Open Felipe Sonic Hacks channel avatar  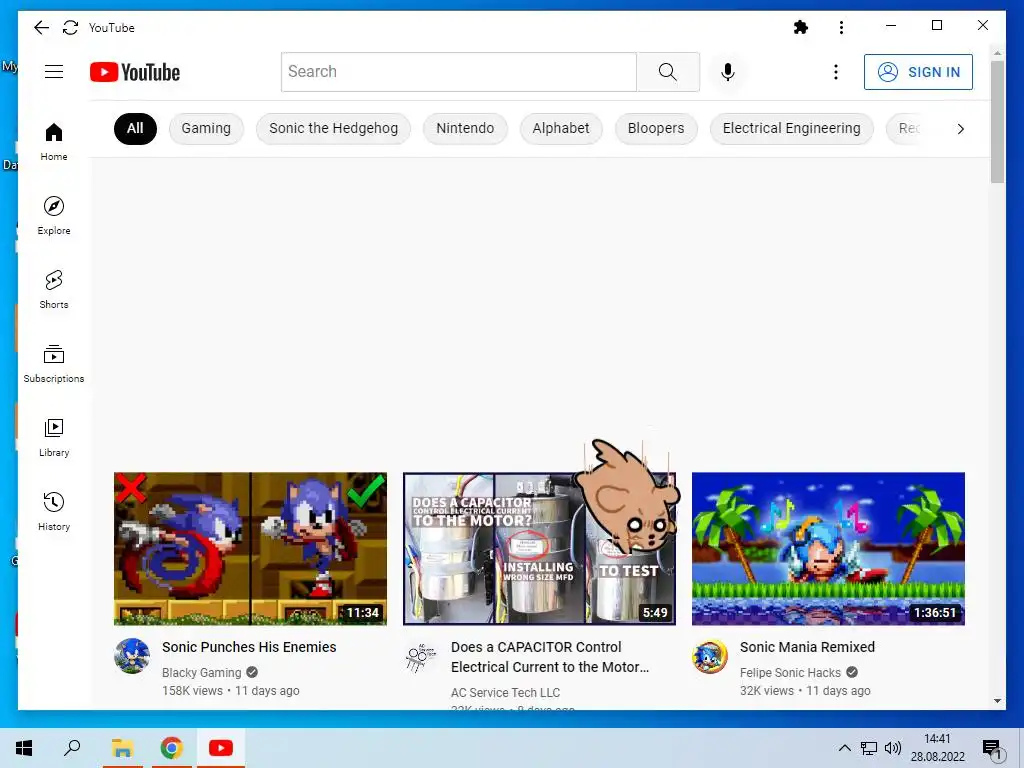[x=710, y=656]
